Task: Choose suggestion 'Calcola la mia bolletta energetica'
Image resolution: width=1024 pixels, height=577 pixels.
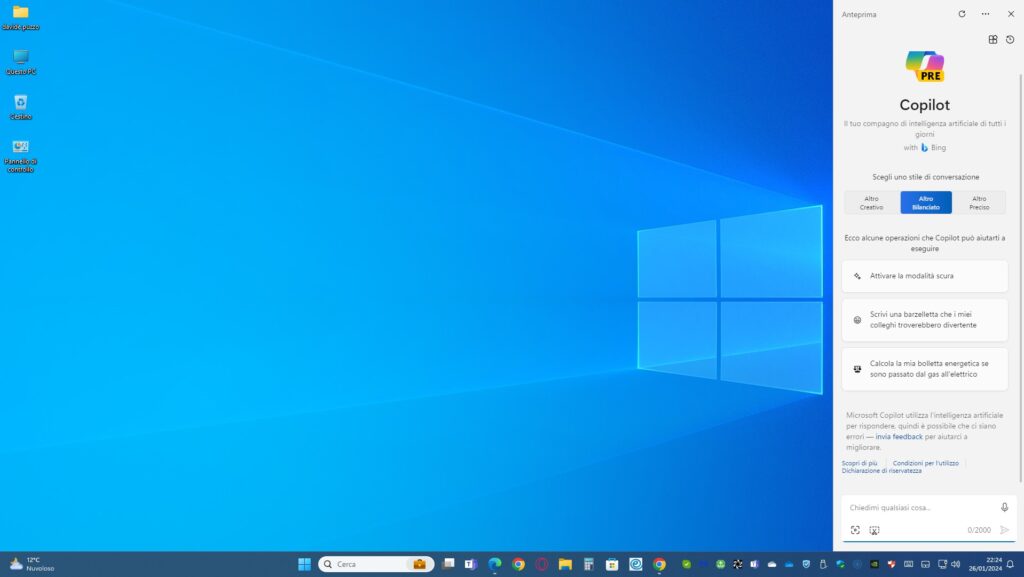Action: (x=925, y=369)
